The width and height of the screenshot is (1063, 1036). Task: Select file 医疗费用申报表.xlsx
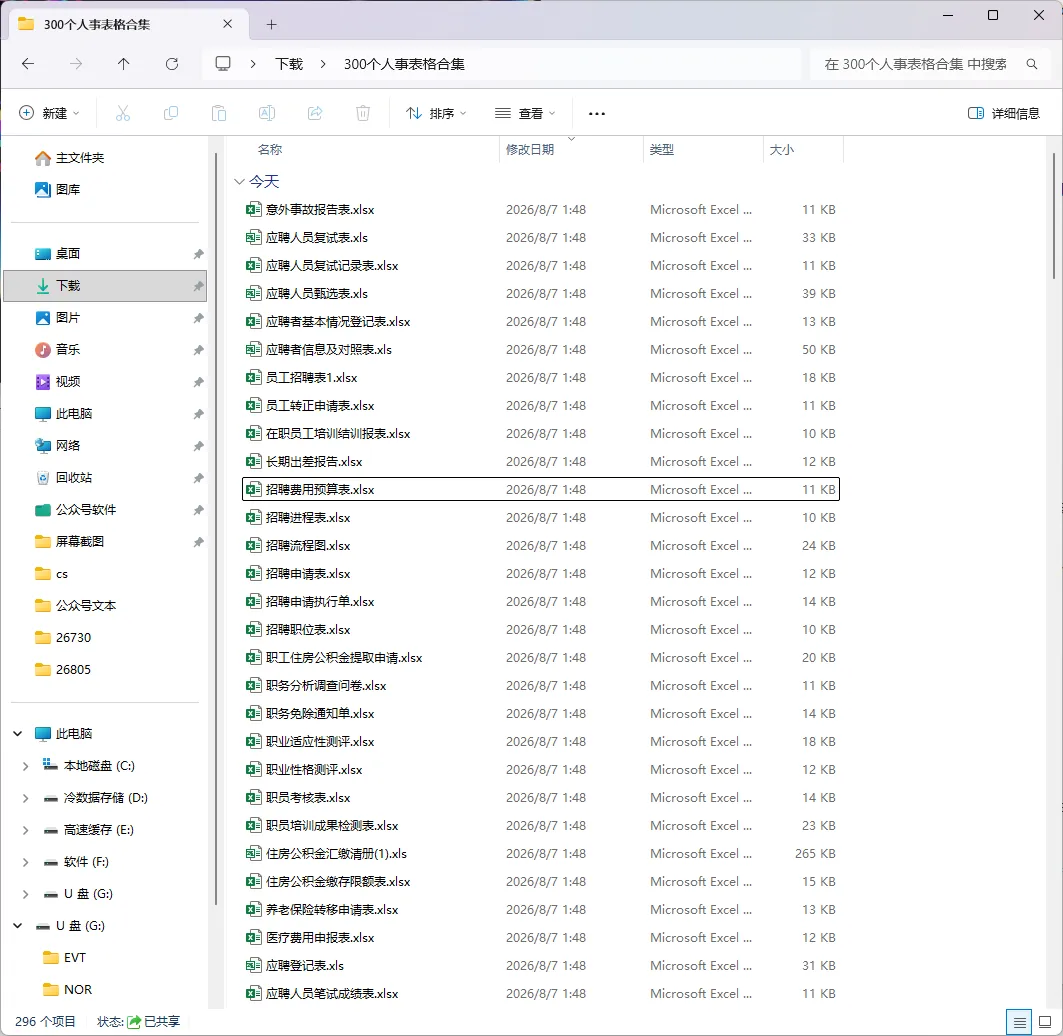[x=540, y=938]
